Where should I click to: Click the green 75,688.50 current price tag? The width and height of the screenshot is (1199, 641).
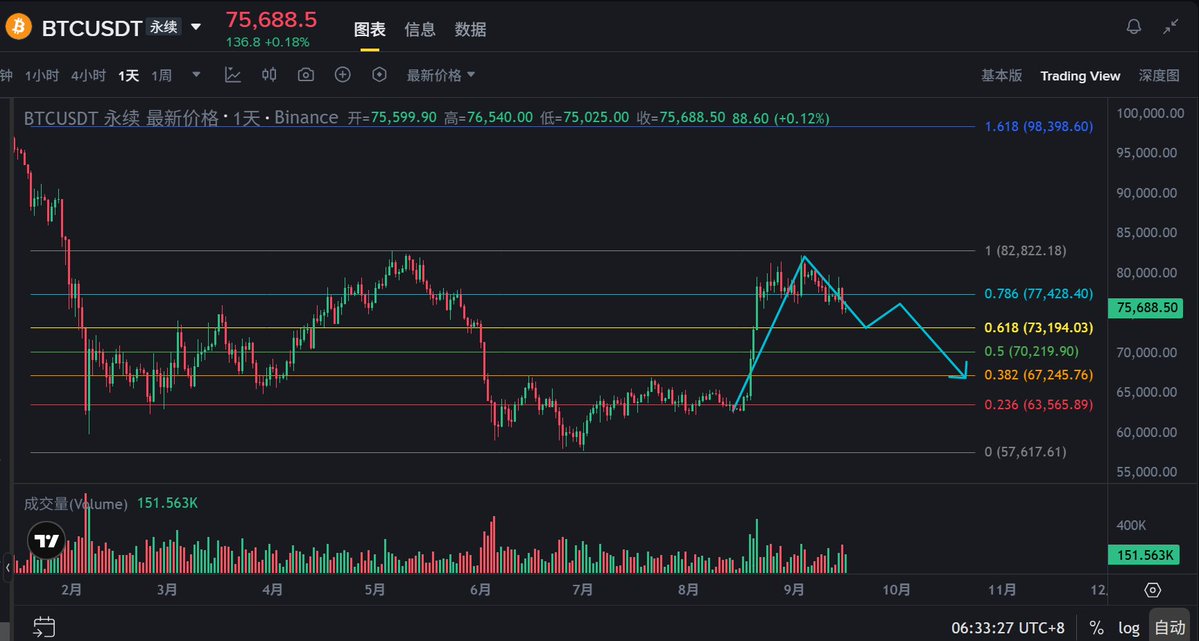coord(1144,307)
